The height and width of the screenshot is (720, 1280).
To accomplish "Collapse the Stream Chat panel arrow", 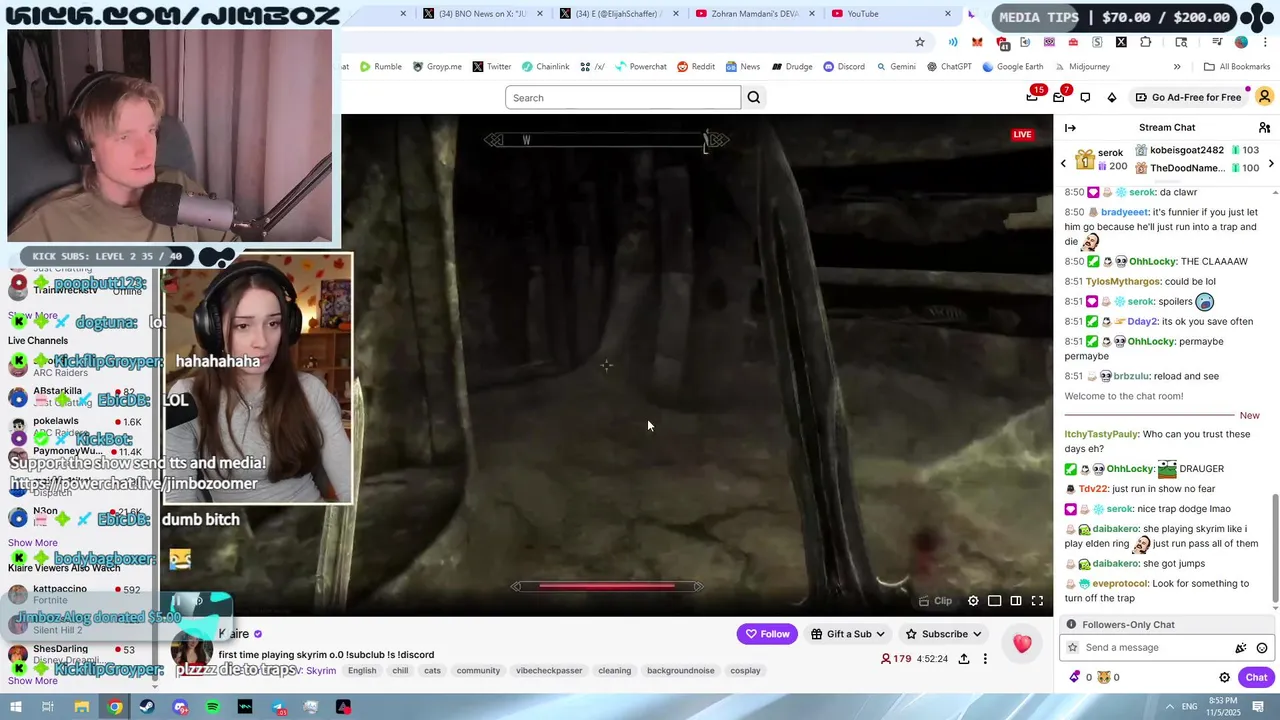I will (1070, 128).
